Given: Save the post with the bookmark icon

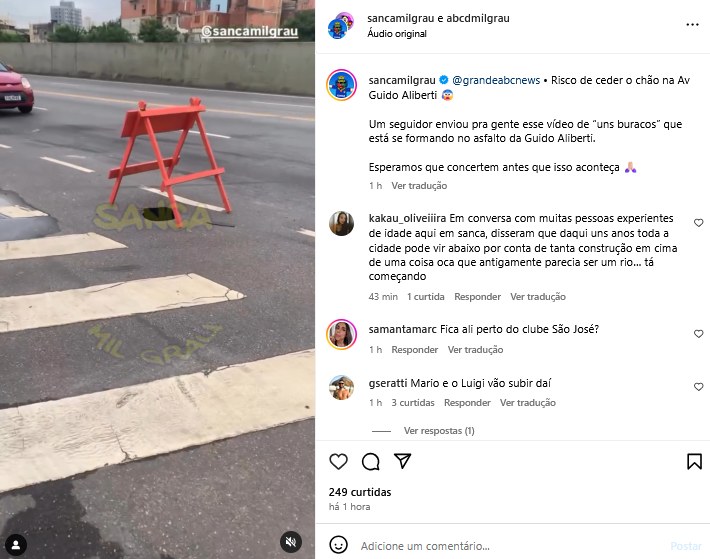Looking at the screenshot, I should click(x=694, y=461).
